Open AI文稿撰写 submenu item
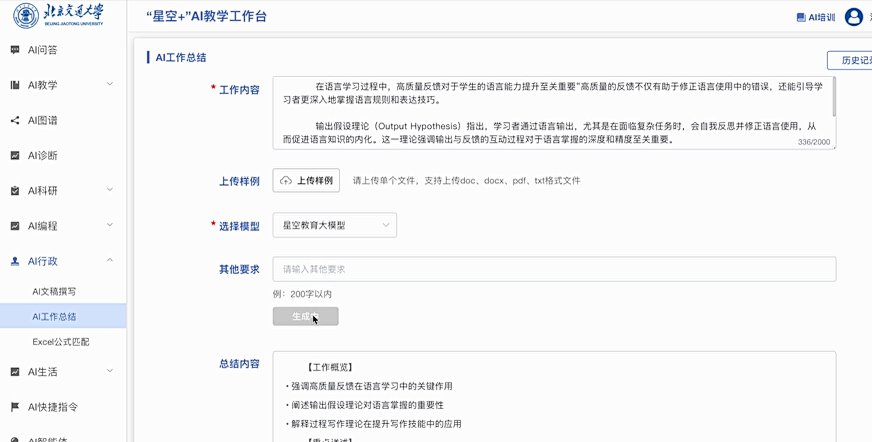 tap(54, 291)
